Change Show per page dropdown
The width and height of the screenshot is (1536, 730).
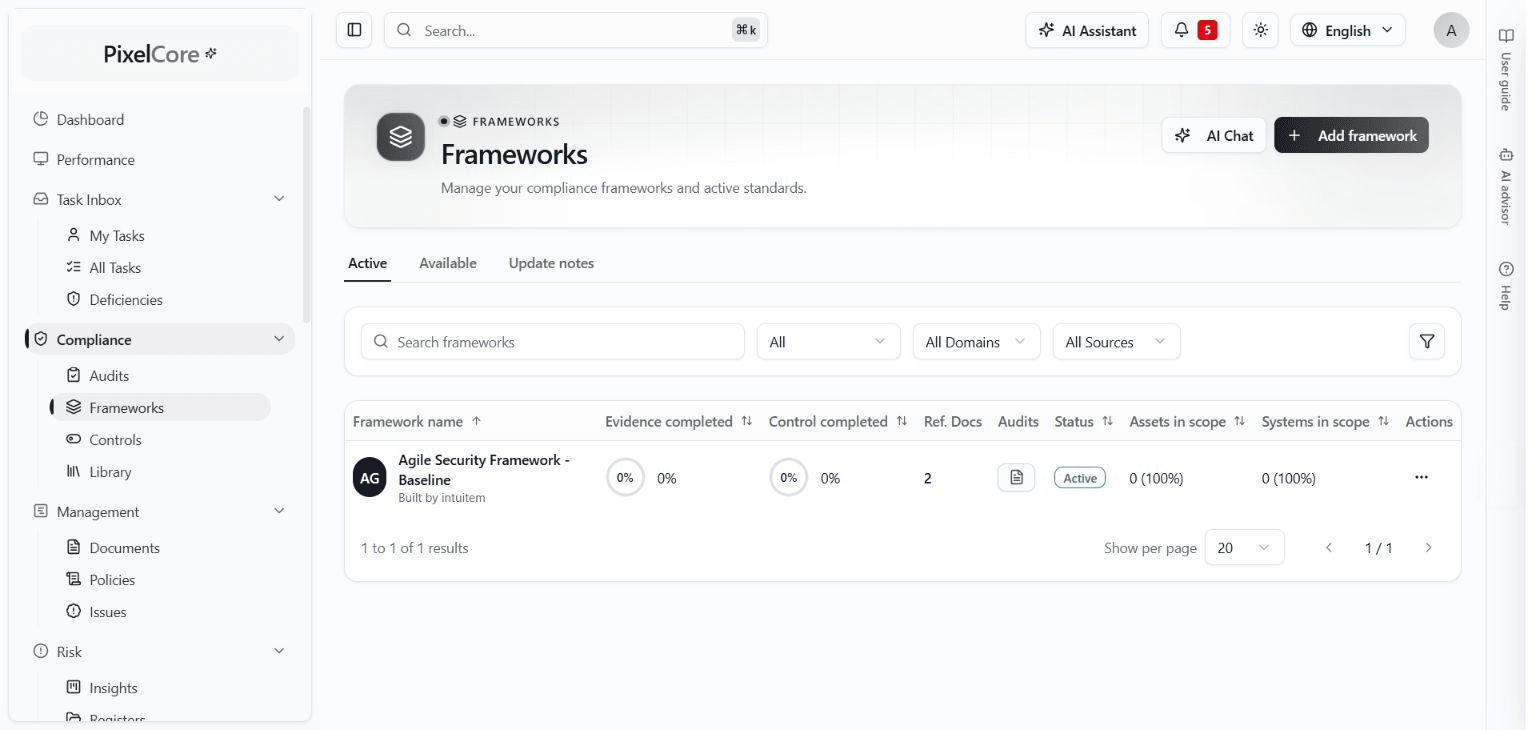tap(1244, 548)
